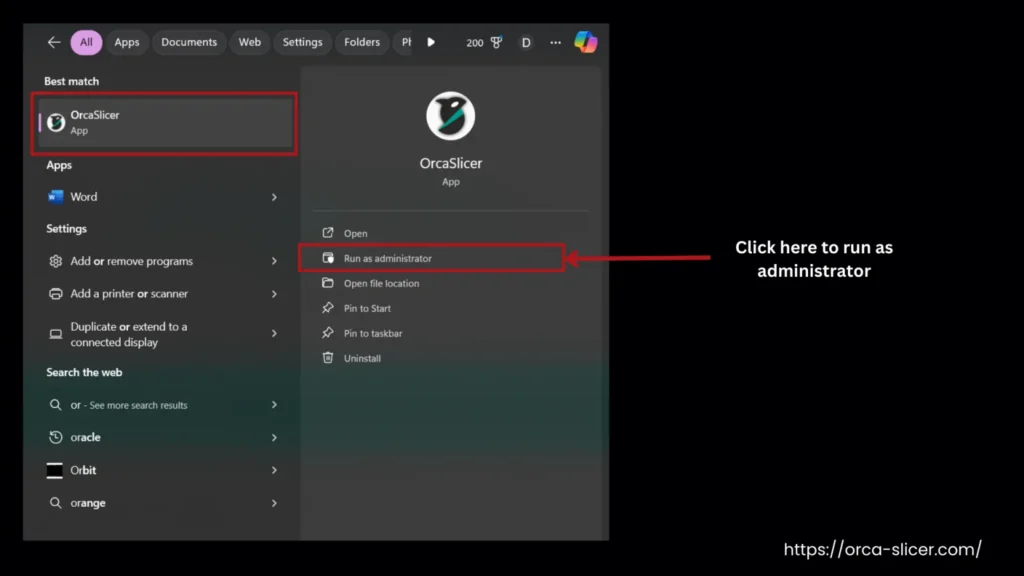
Task: Click the Orbit thumbnail icon
Action: pos(55,470)
